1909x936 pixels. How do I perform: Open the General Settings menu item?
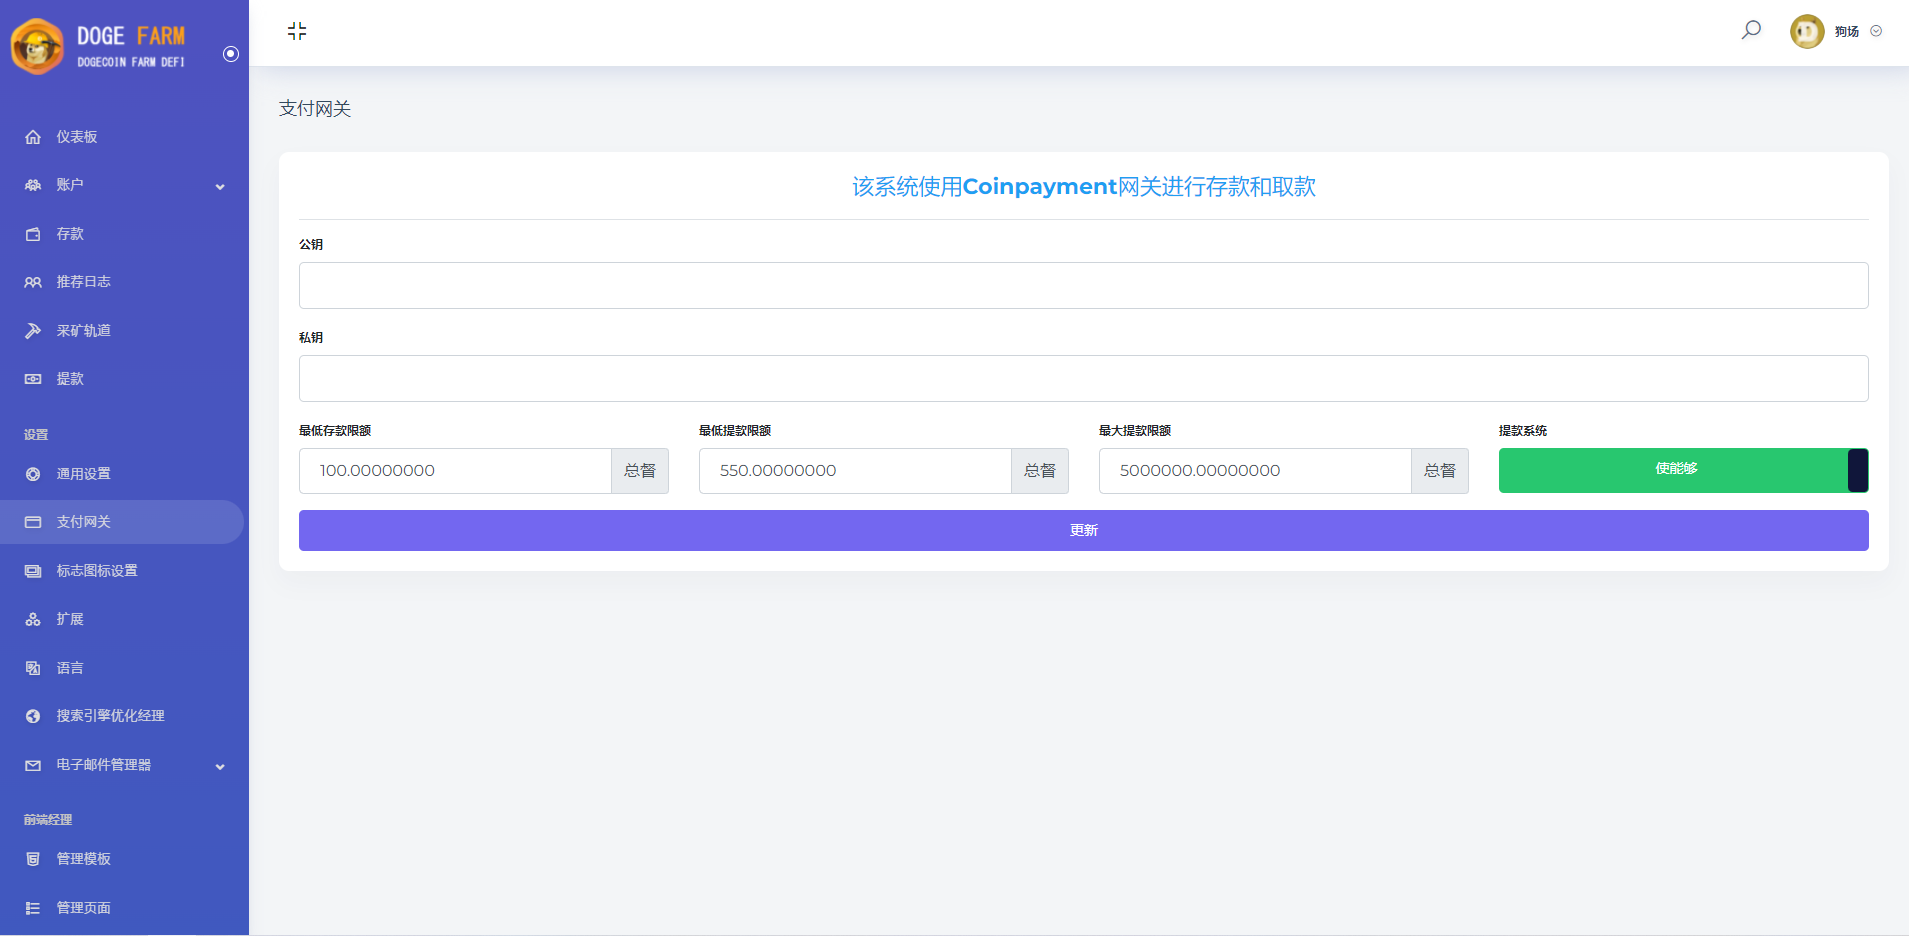(84, 474)
